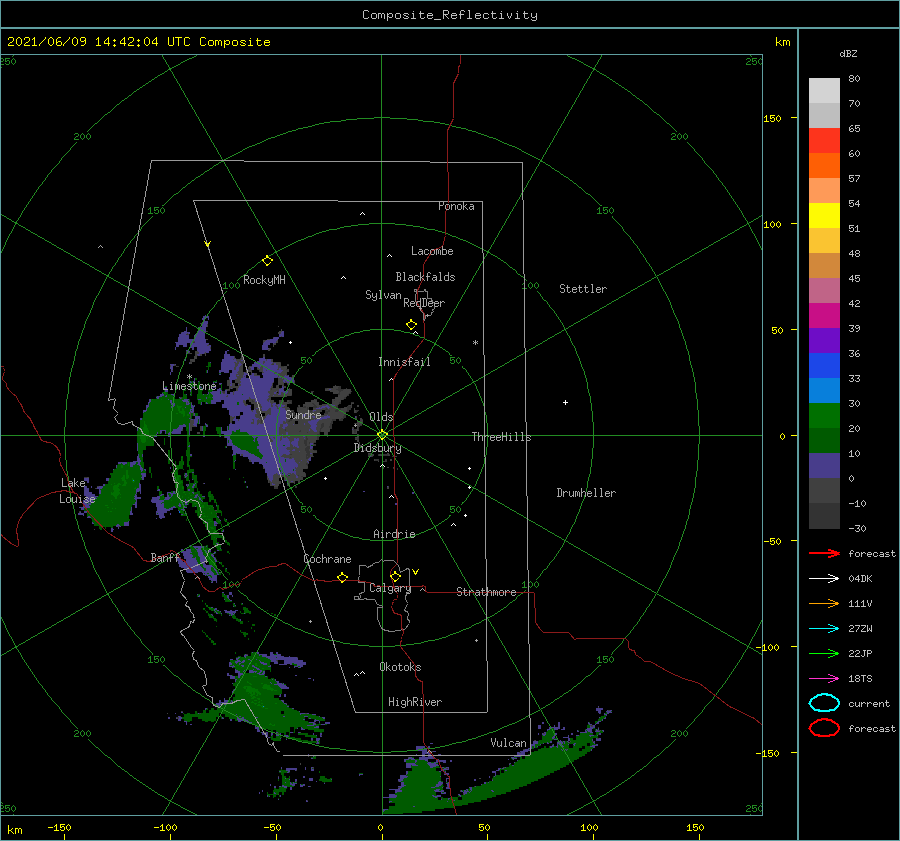This screenshot has height=841, width=900.
Task: Select the white plus marker north of Drumheller
Action: coord(565,402)
